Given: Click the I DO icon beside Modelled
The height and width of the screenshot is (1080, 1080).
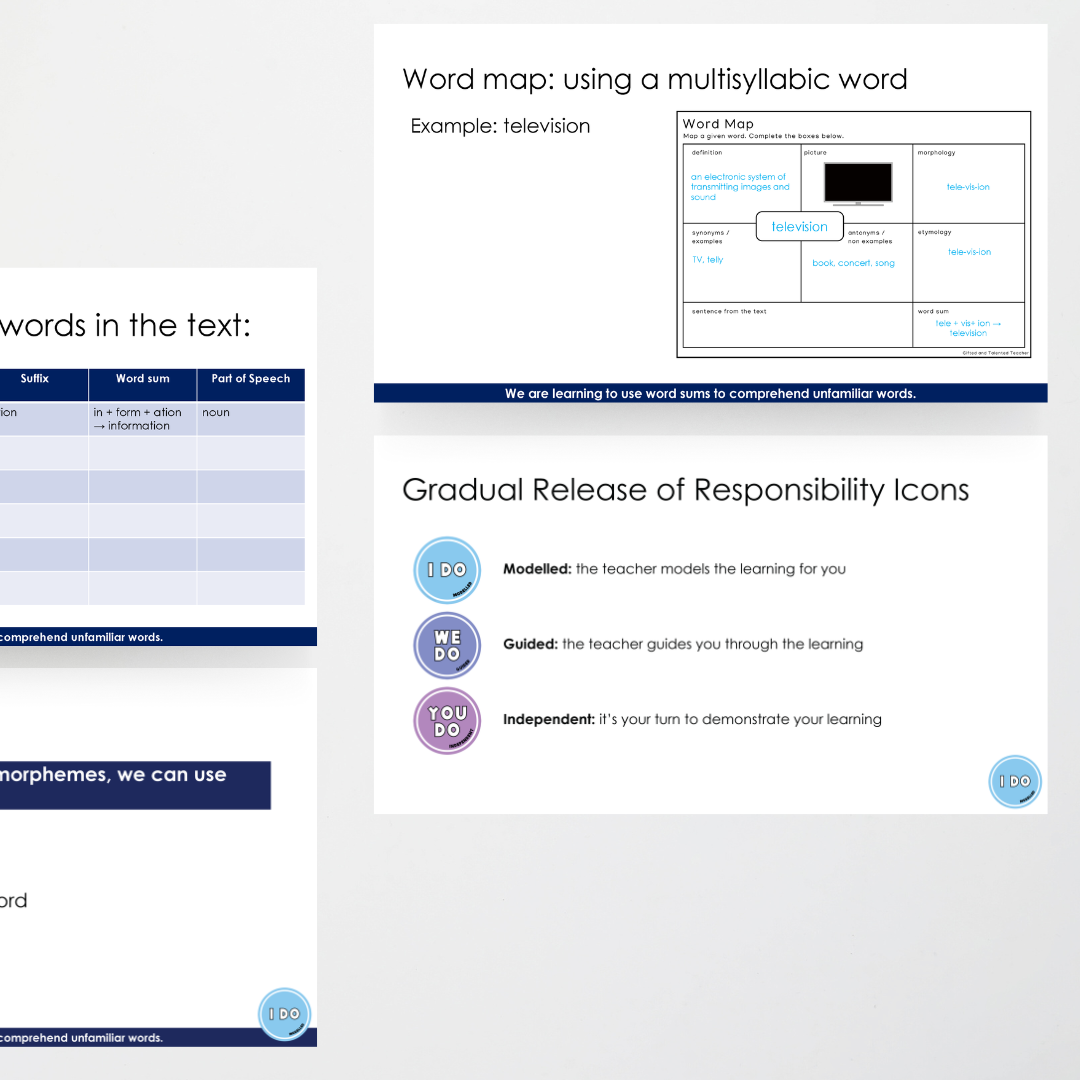Looking at the screenshot, I should coord(447,570).
